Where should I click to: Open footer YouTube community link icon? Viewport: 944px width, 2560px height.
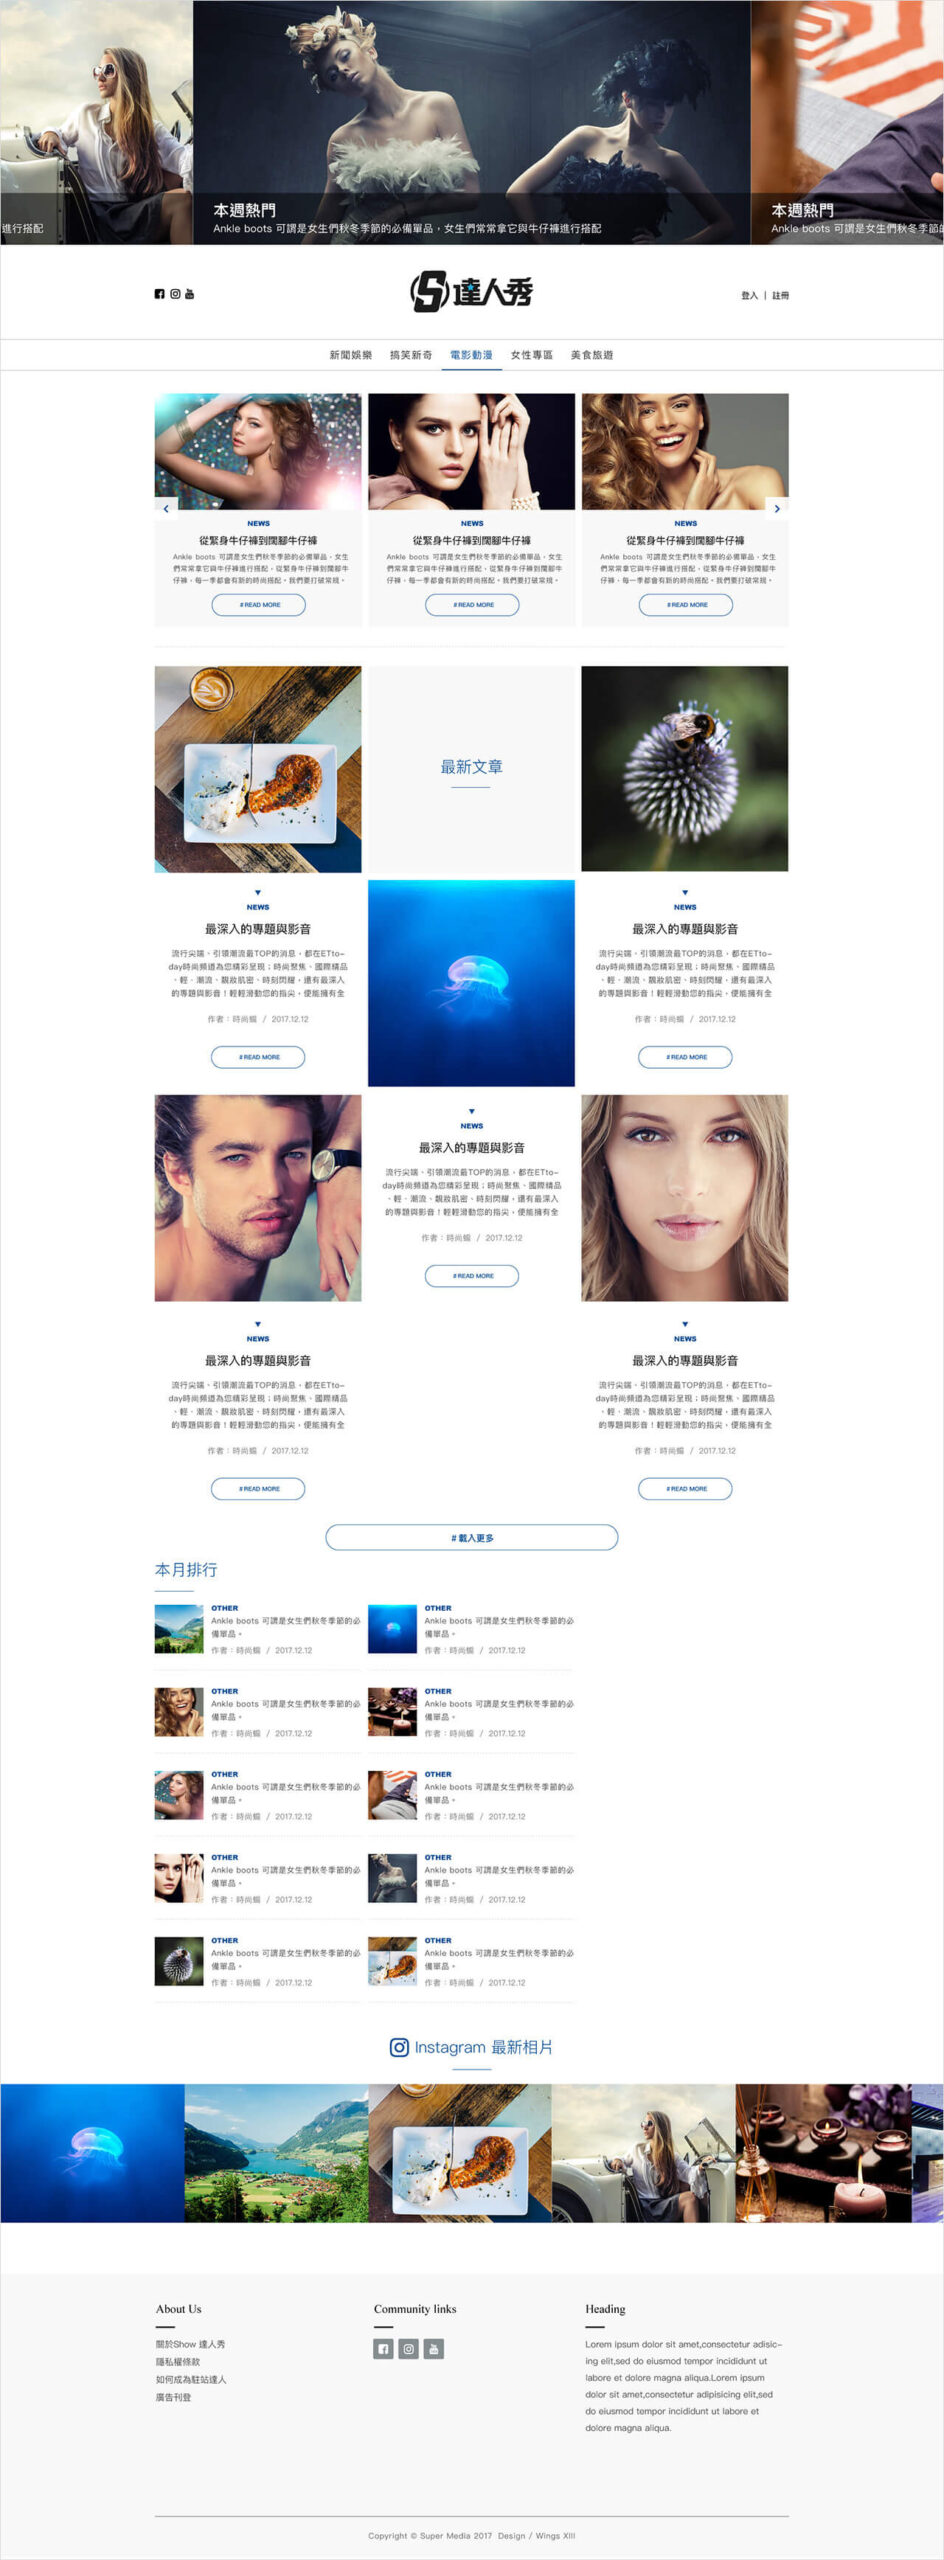click(433, 2349)
